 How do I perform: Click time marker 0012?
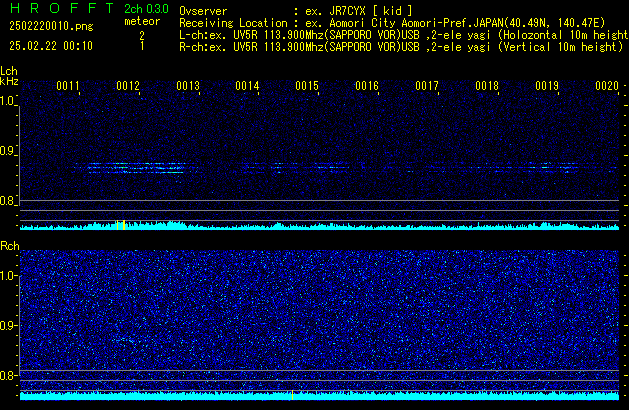click(x=128, y=86)
